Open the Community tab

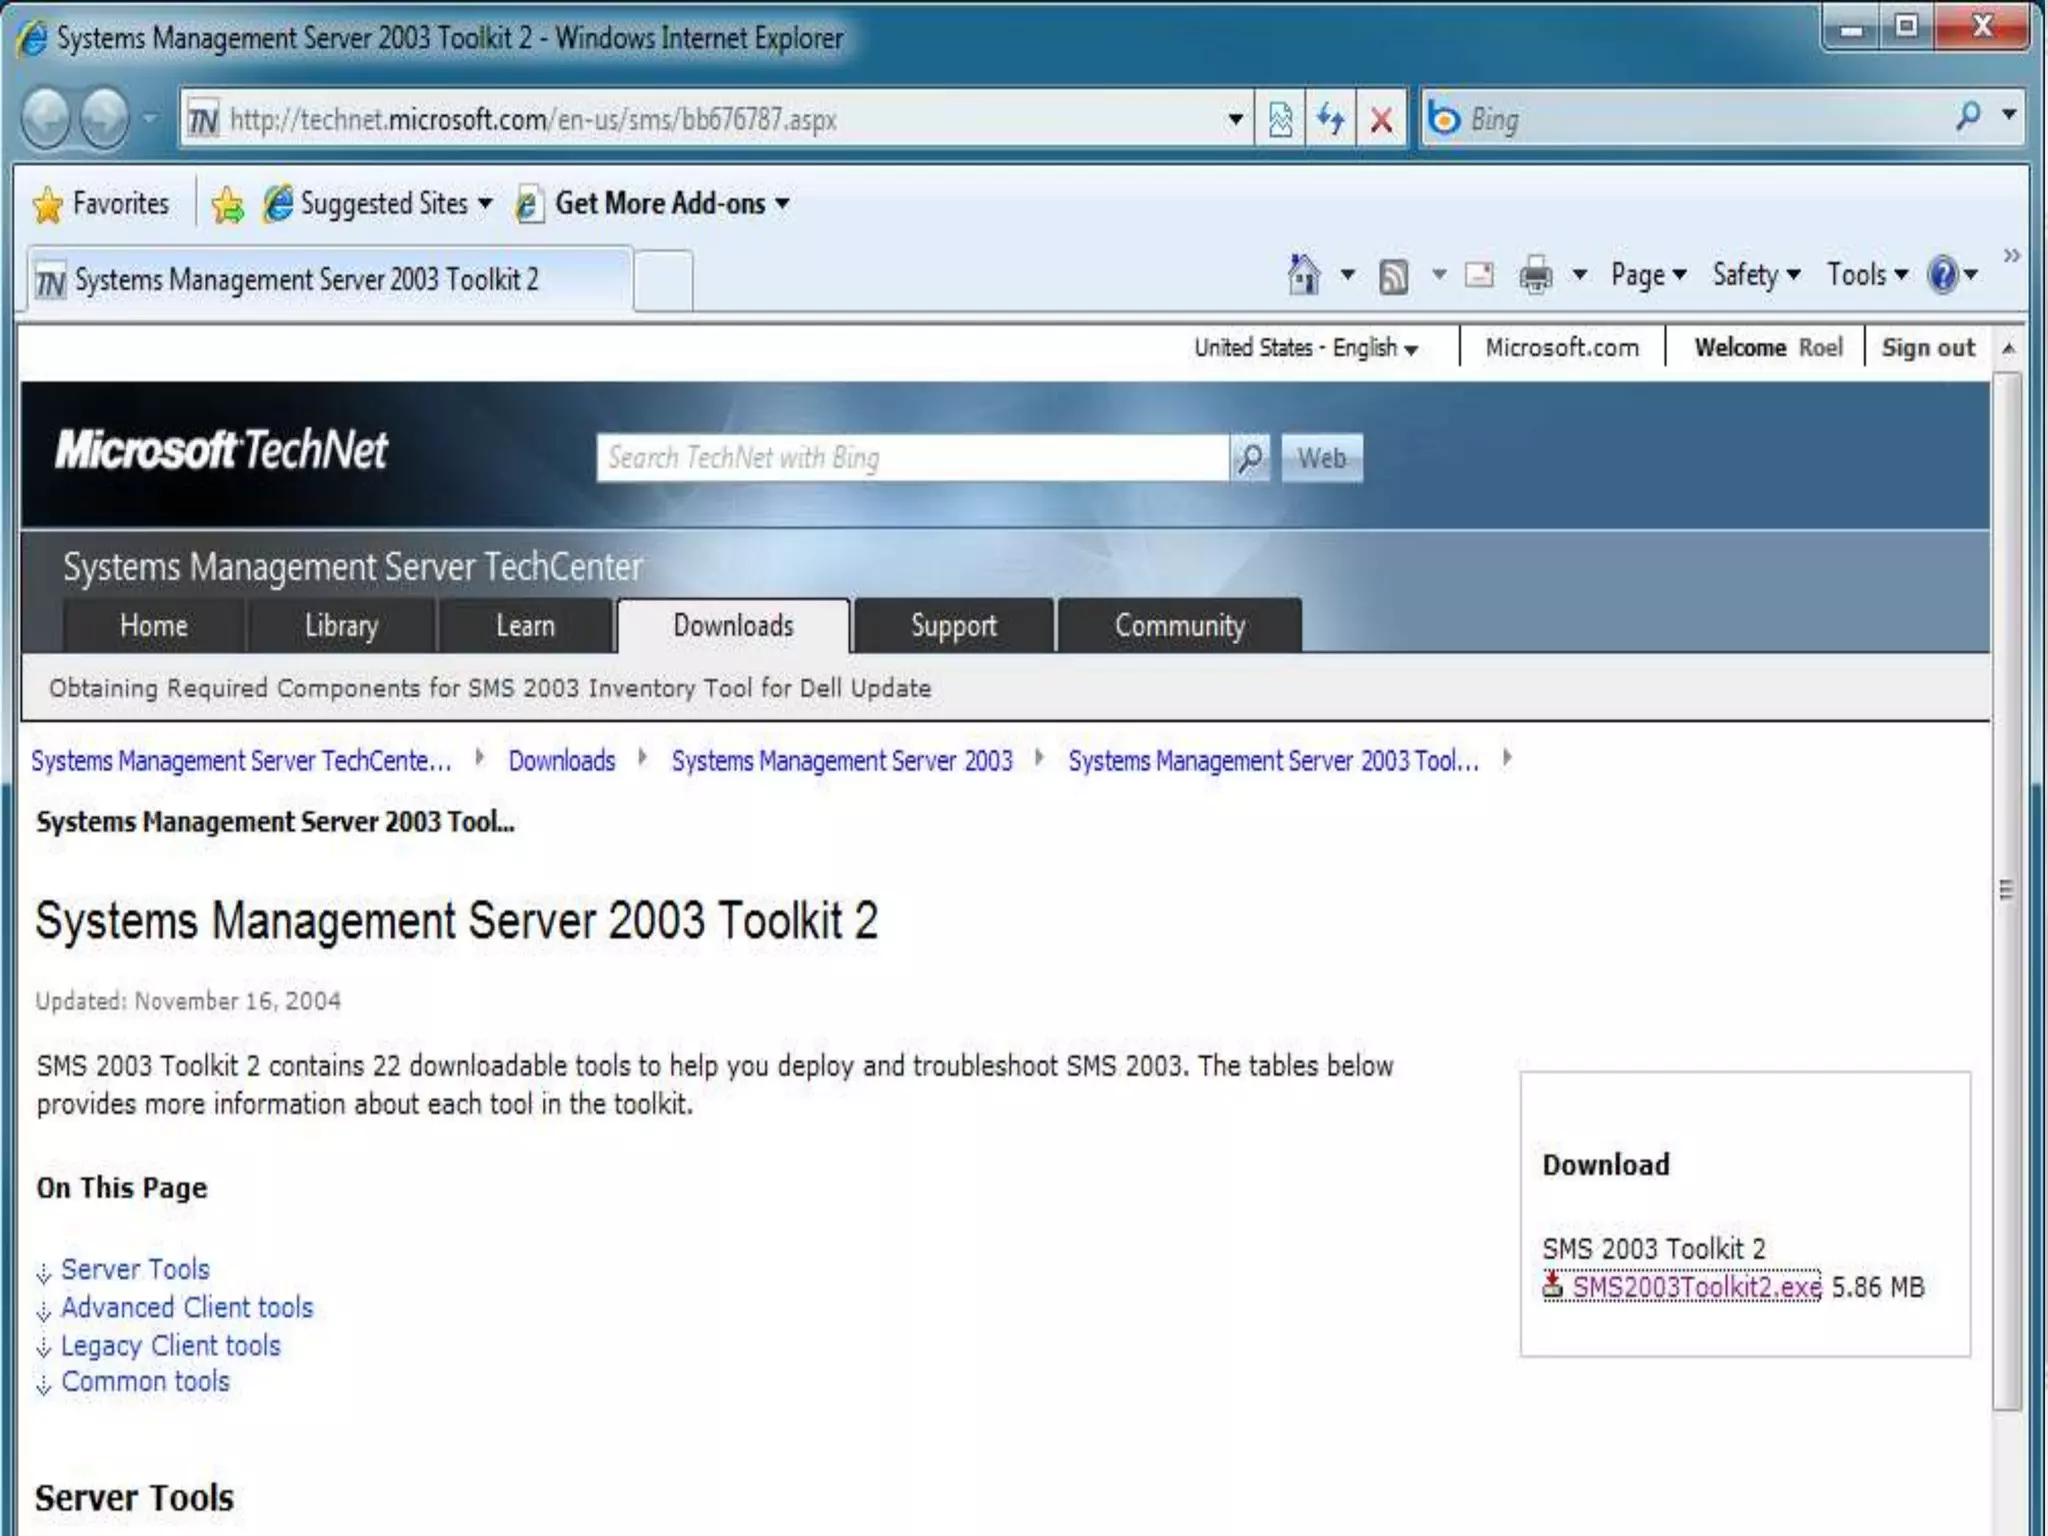[x=1180, y=626]
